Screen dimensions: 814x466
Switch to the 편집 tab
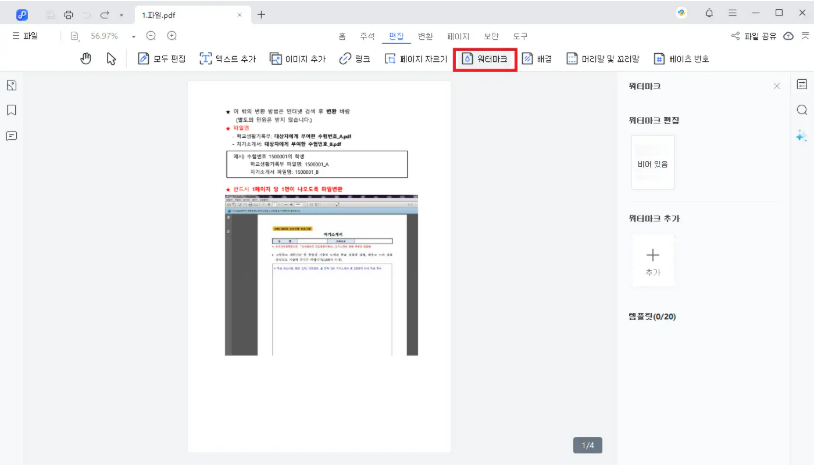tap(396, 36)
